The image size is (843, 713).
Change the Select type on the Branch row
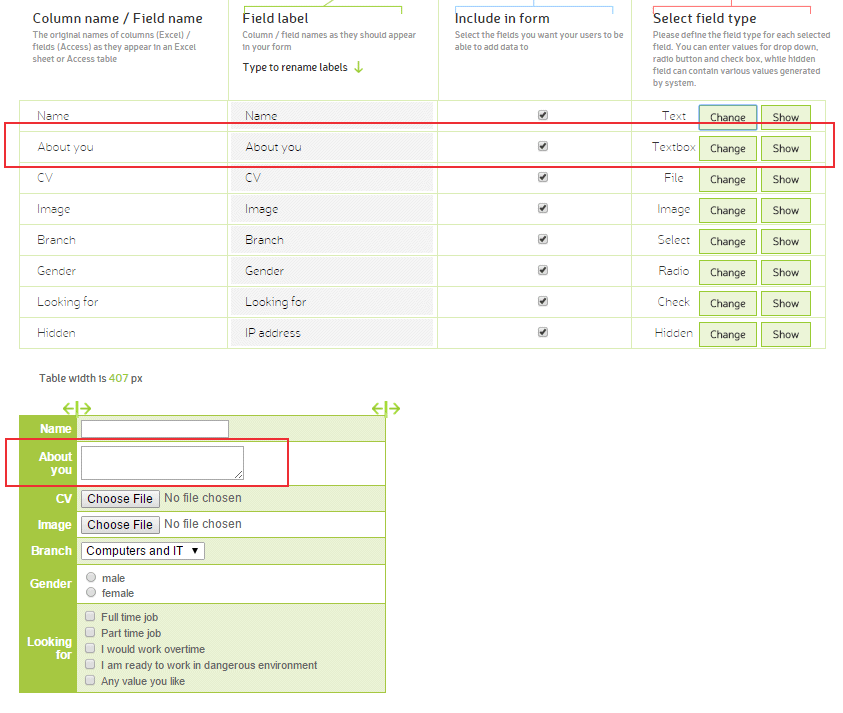tap(727, 241)
